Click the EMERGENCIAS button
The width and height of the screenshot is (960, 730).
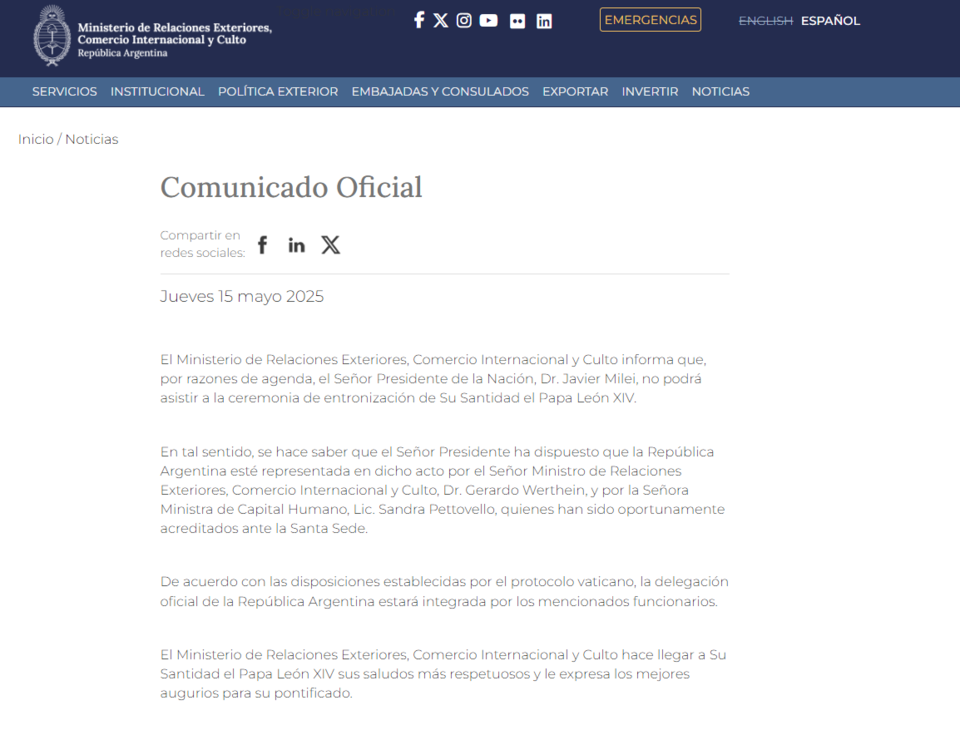pyautogui.click(x=650, y=20)
